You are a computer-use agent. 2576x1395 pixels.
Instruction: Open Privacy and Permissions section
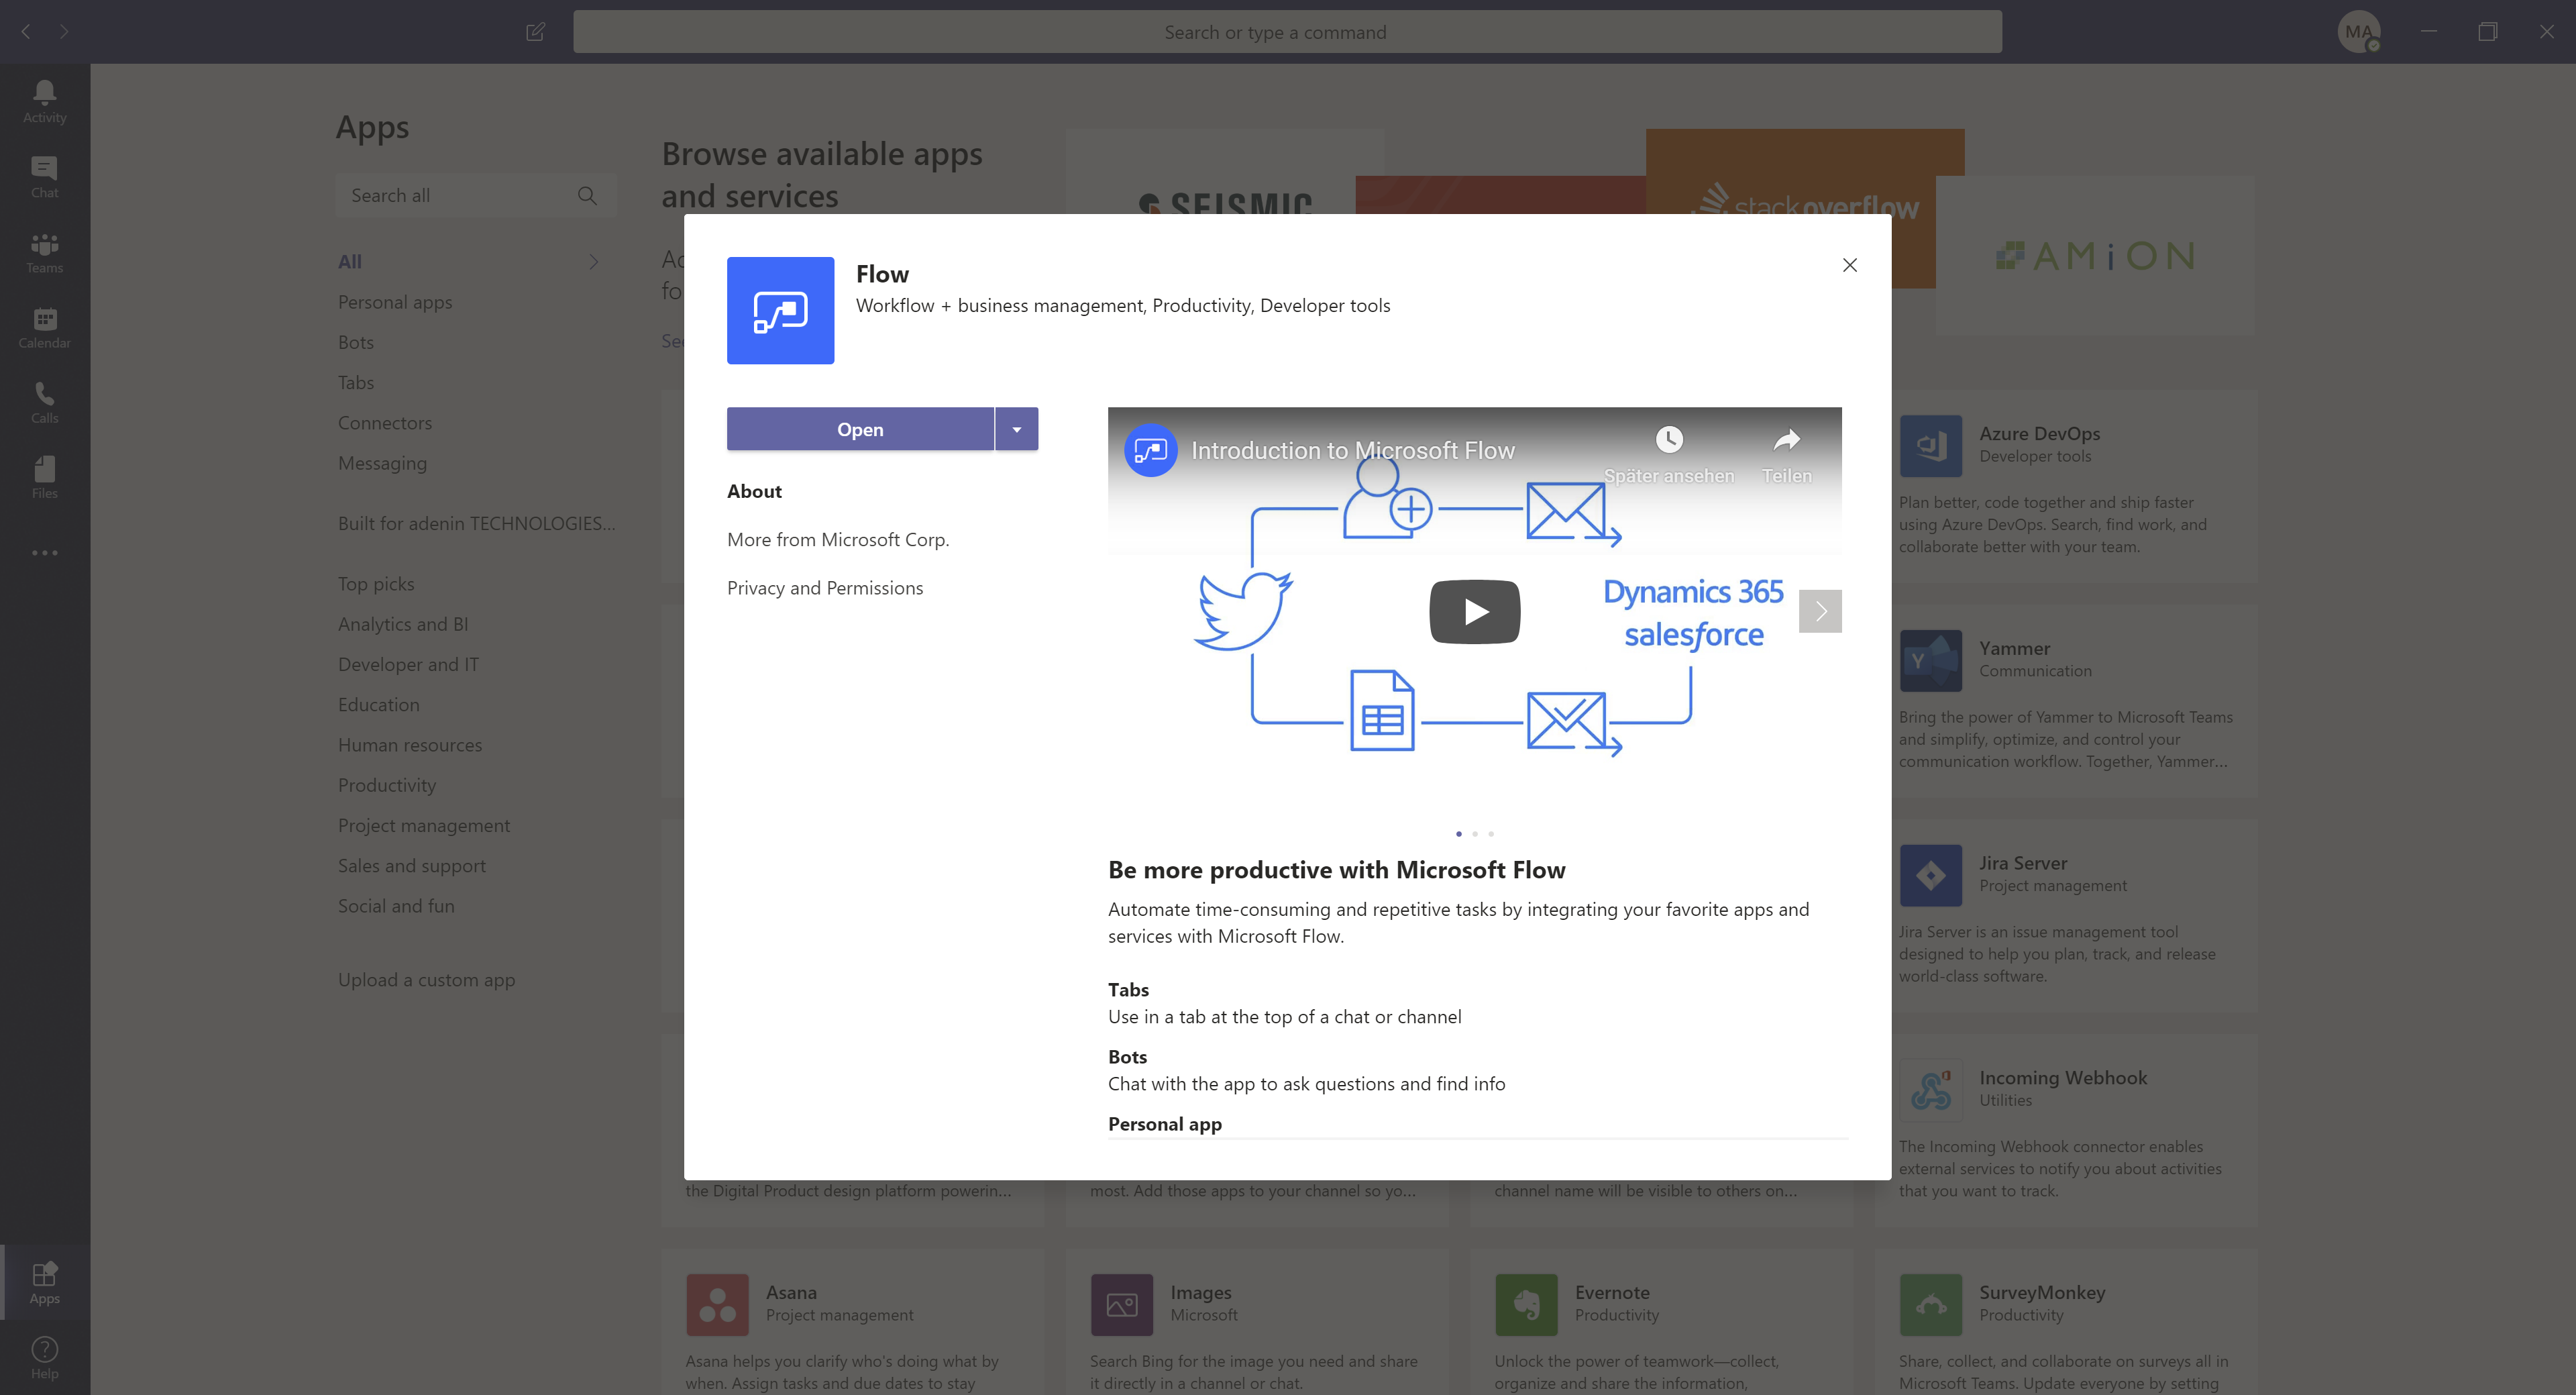tap(825, 588)
